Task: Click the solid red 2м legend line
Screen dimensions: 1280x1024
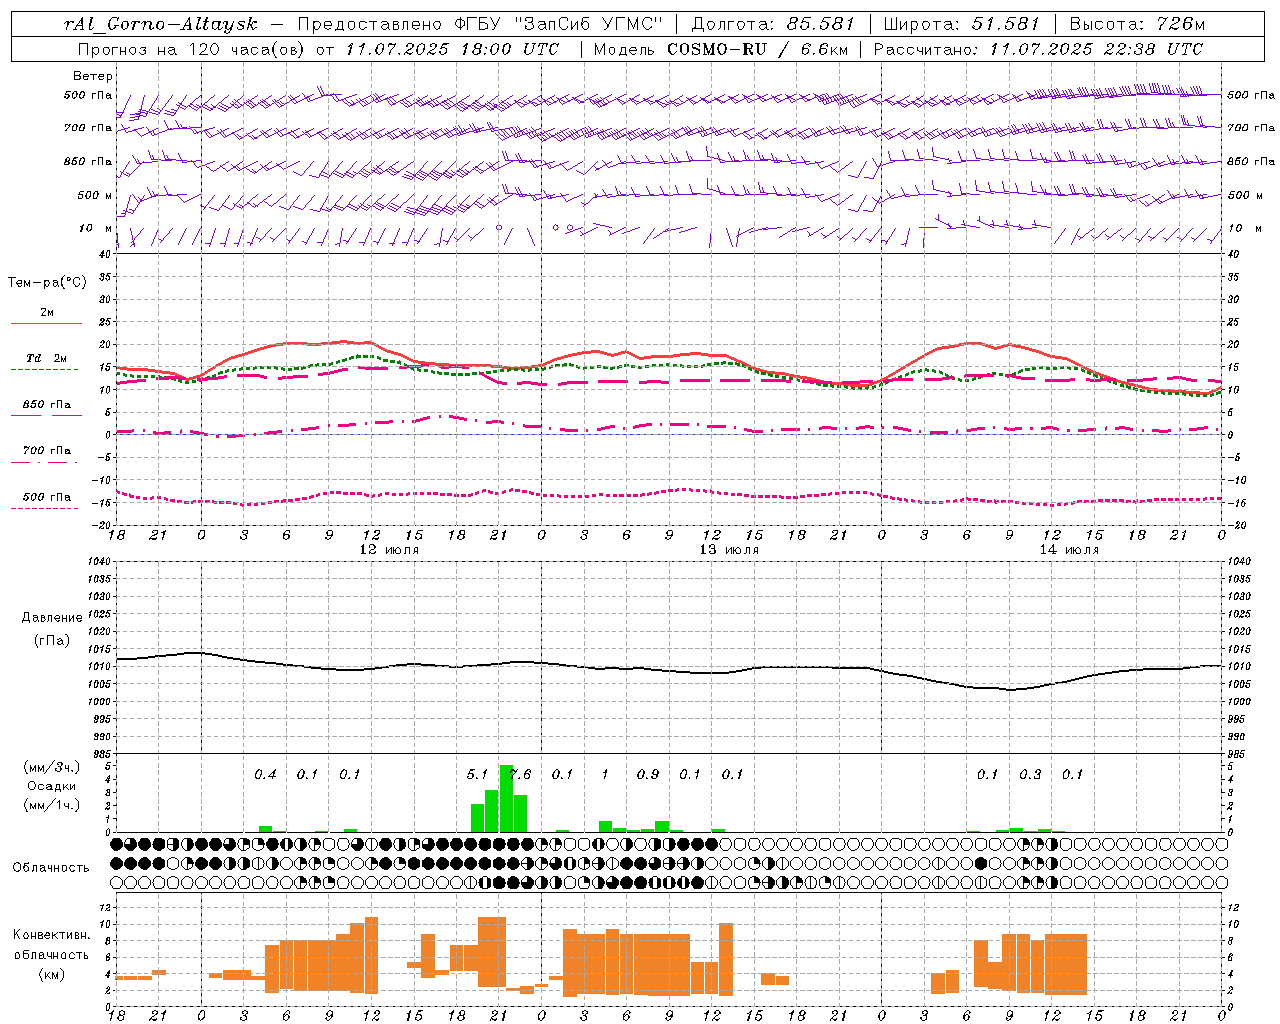Action: 46,324
